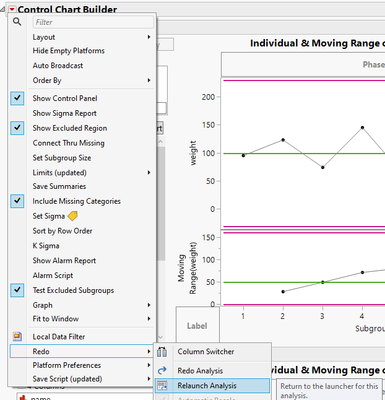Click the Label drop zone
385x400 pixels.
point(197,326)
